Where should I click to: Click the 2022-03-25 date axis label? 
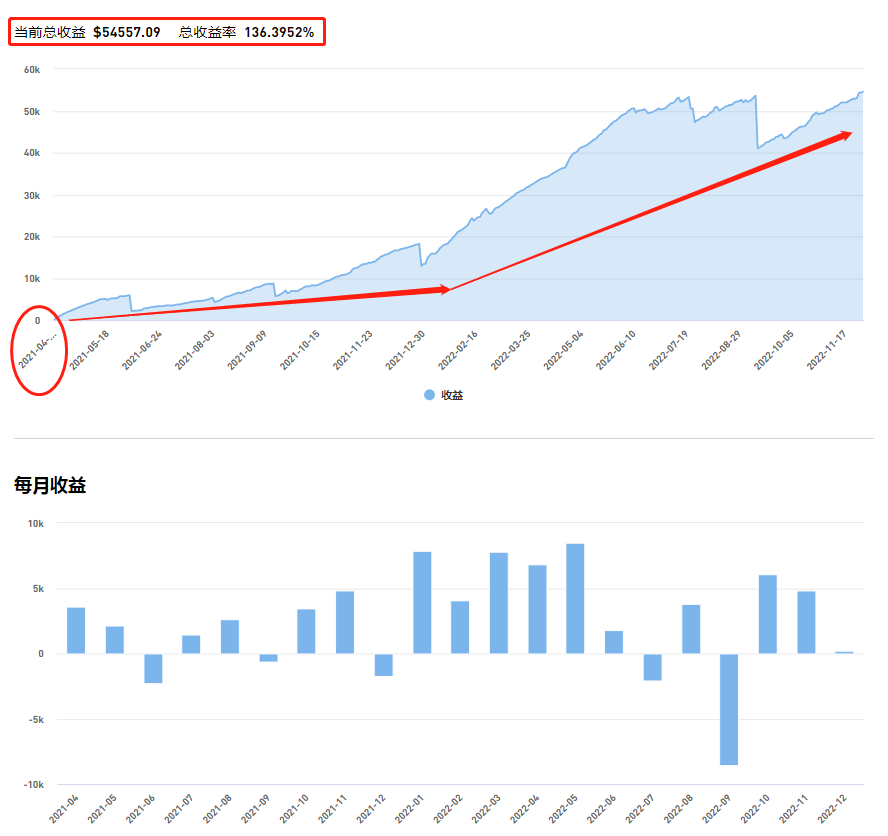tap(511, 350)
